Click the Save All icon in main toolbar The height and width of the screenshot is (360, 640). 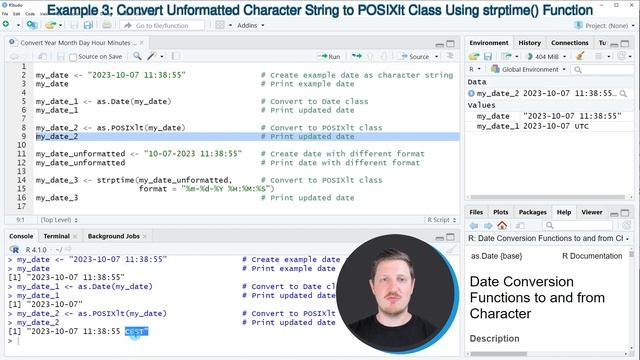click(88, 25)
